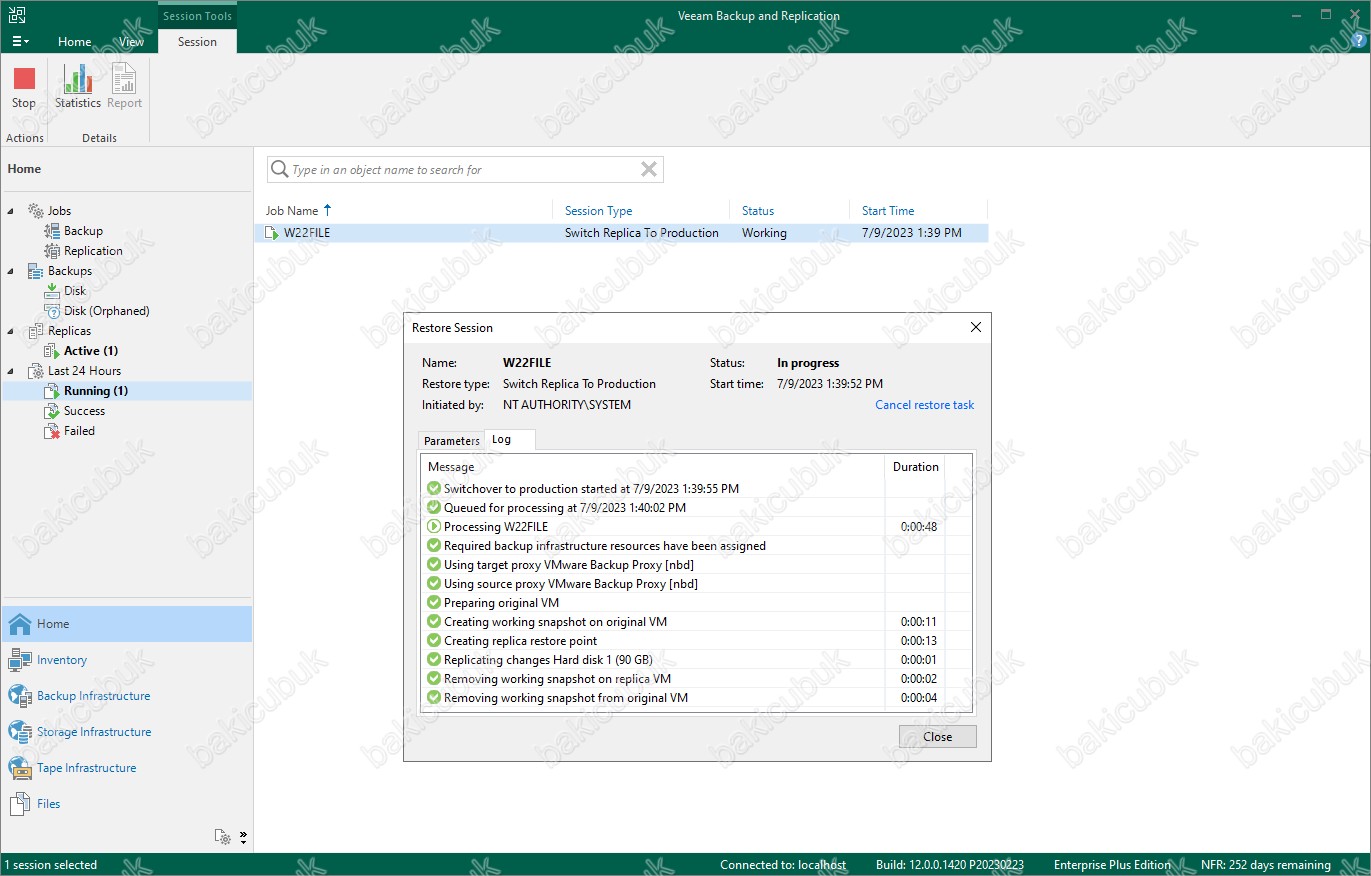Screen dimensions: 1371x876
Task: Open Inventory navigation pane
Action: coord(127,660)
